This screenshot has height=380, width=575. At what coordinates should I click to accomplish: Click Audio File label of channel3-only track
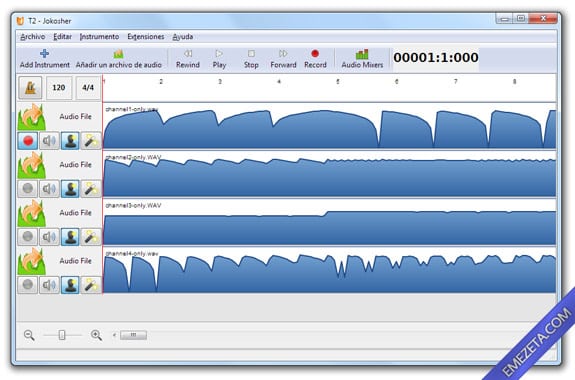click(75, 212)
